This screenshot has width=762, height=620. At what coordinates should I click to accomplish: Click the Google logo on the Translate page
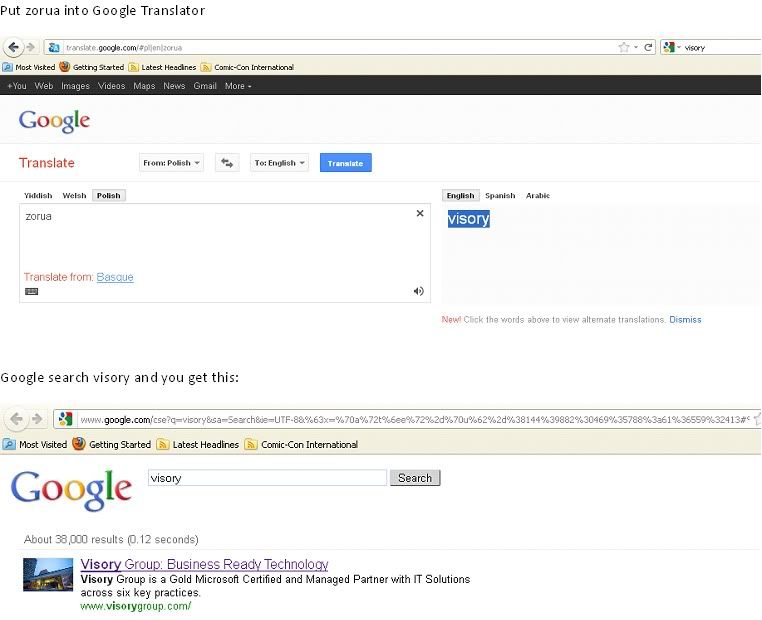tap(54, 121)
